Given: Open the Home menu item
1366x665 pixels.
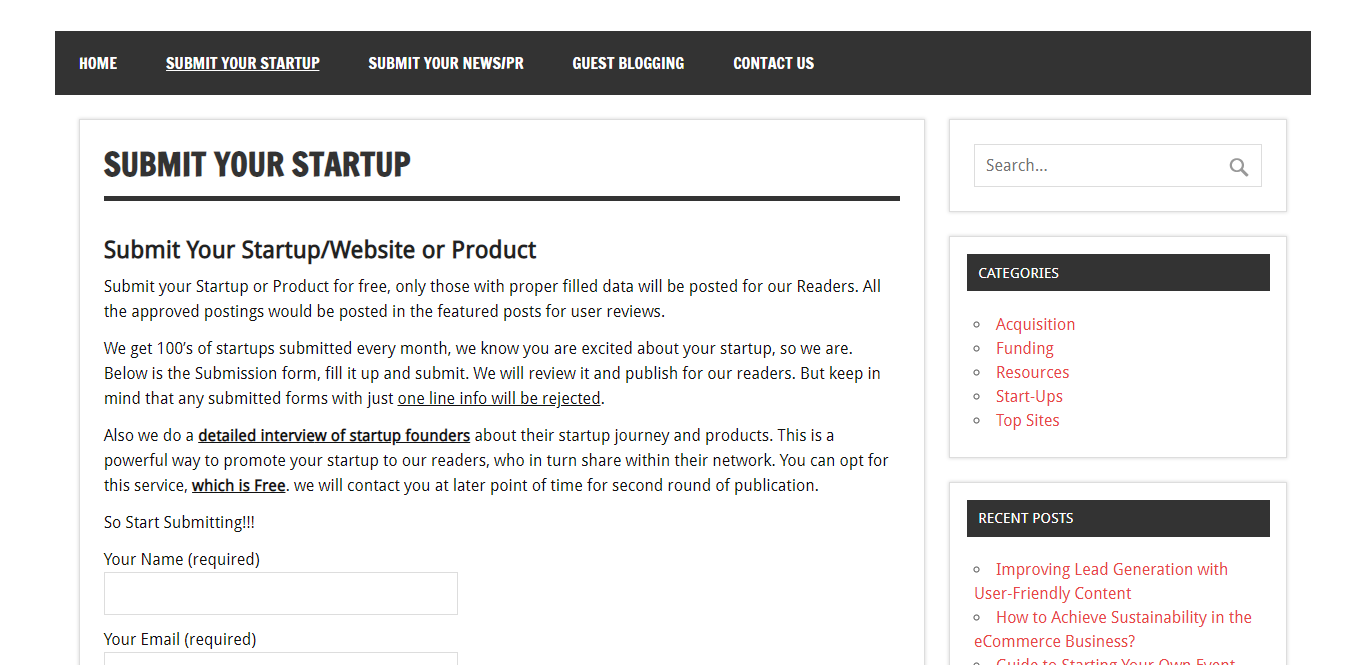Looking at the screenshot, I should 98,63.
